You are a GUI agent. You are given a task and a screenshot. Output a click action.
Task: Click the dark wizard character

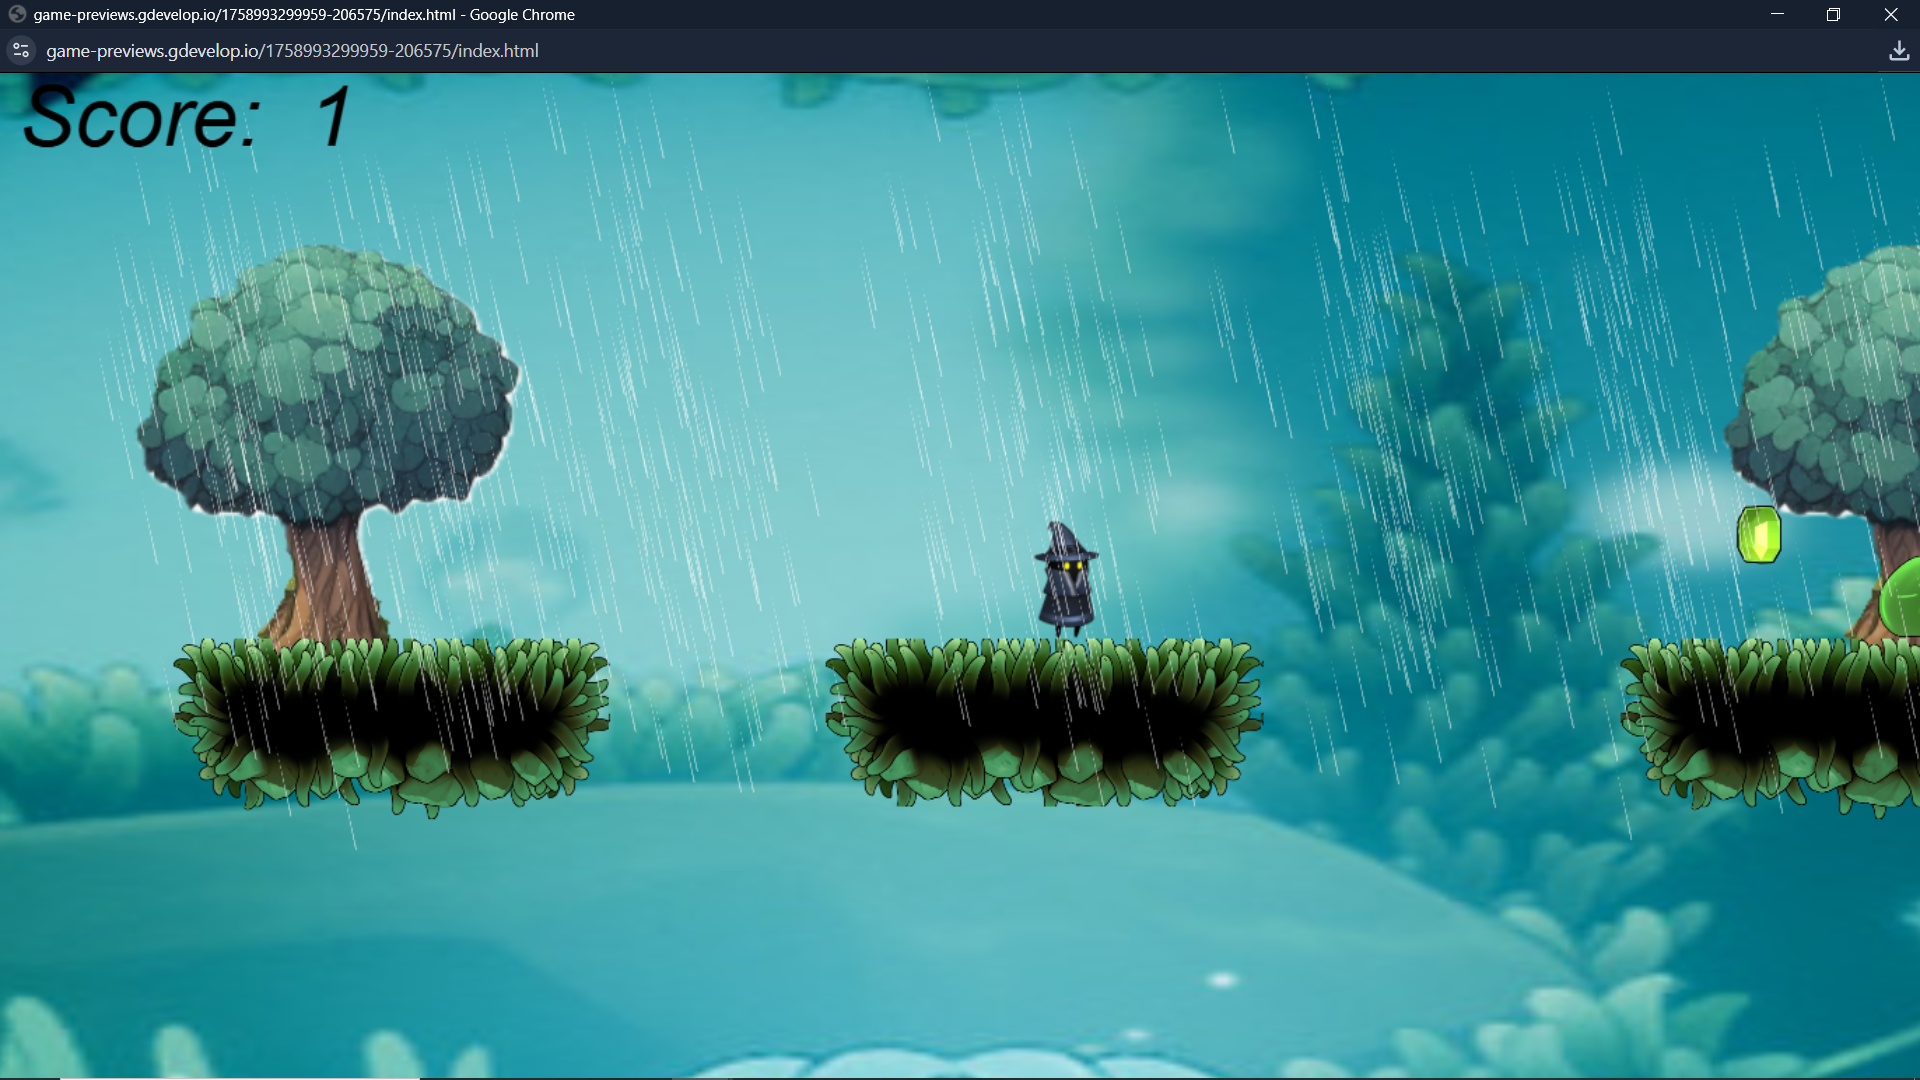point(1066,582)
